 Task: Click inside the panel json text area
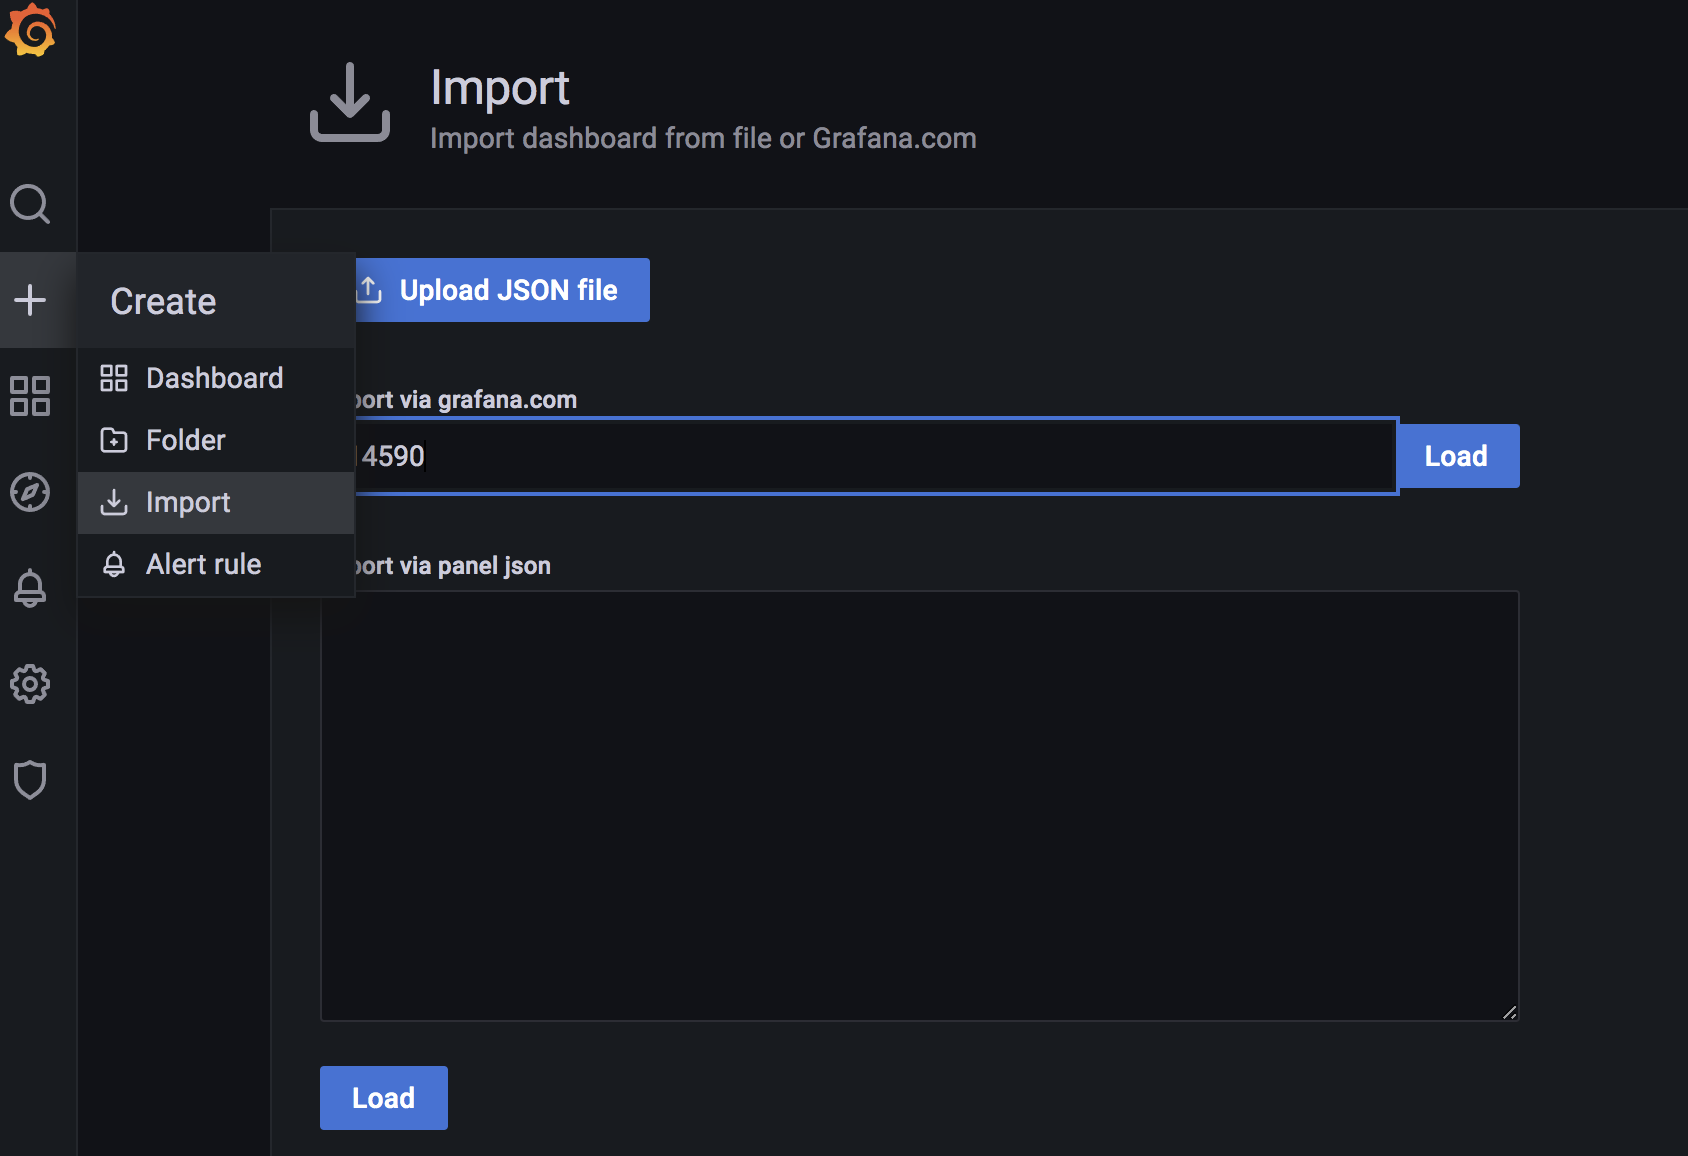(x=919, y=806)
